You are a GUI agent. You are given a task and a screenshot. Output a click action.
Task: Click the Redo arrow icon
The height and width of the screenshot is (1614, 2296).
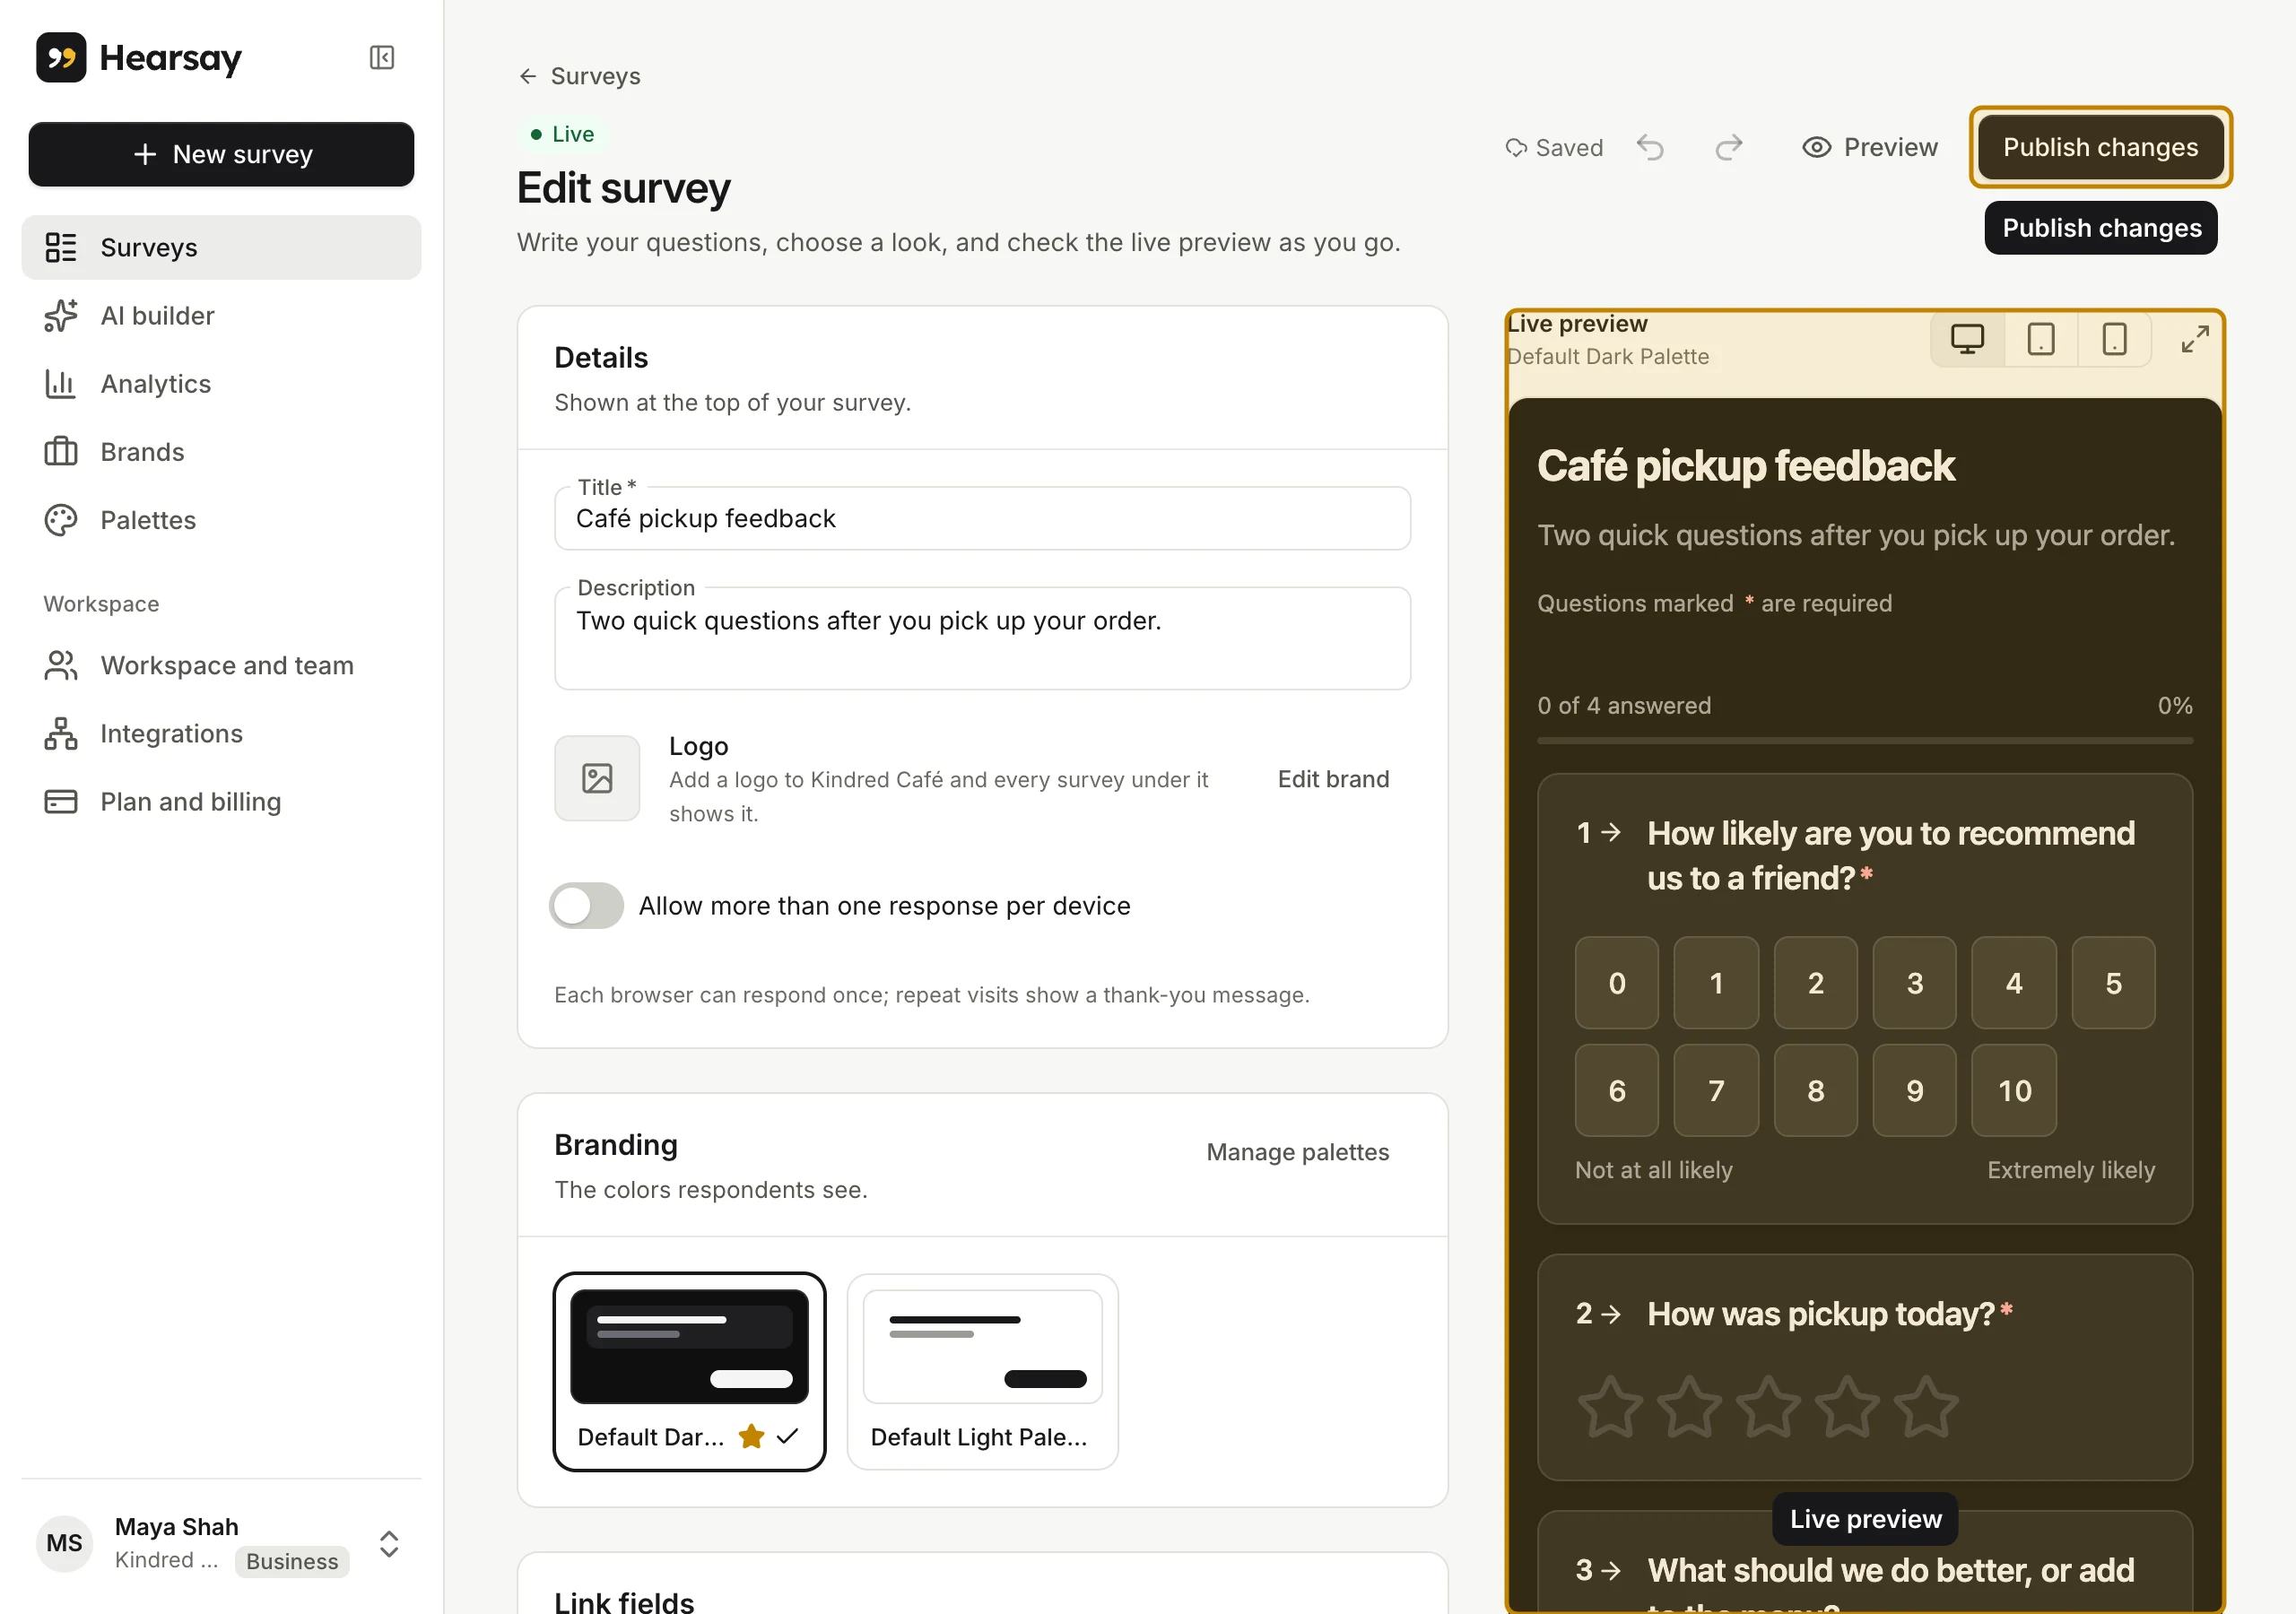(1729, 147)
